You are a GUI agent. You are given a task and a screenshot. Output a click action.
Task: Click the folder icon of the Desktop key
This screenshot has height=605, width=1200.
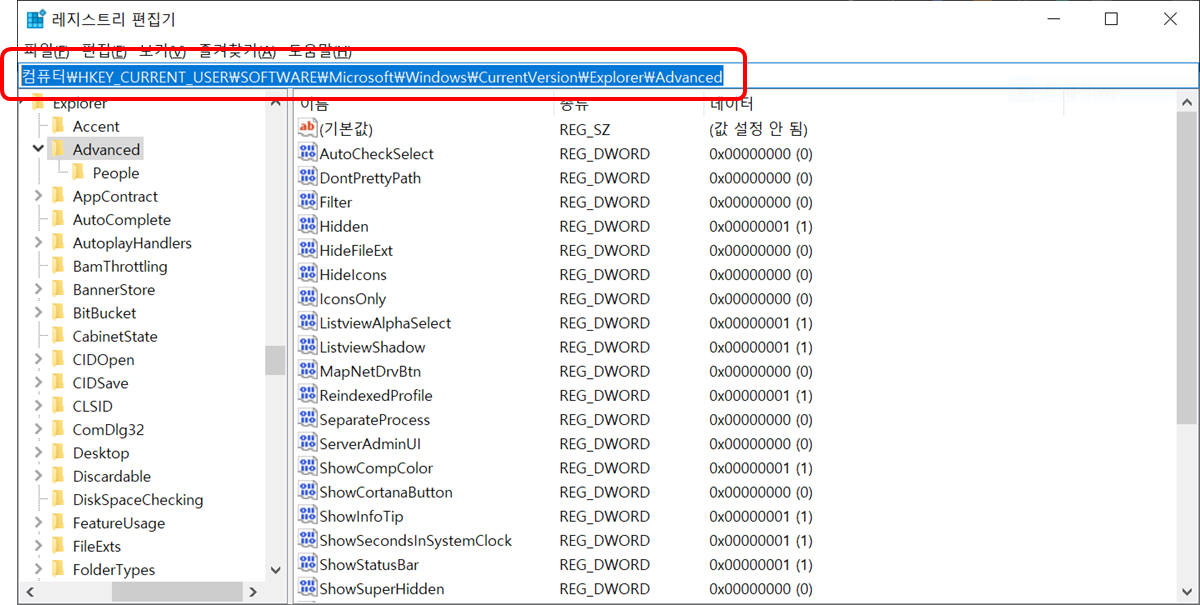coord(58,452)
